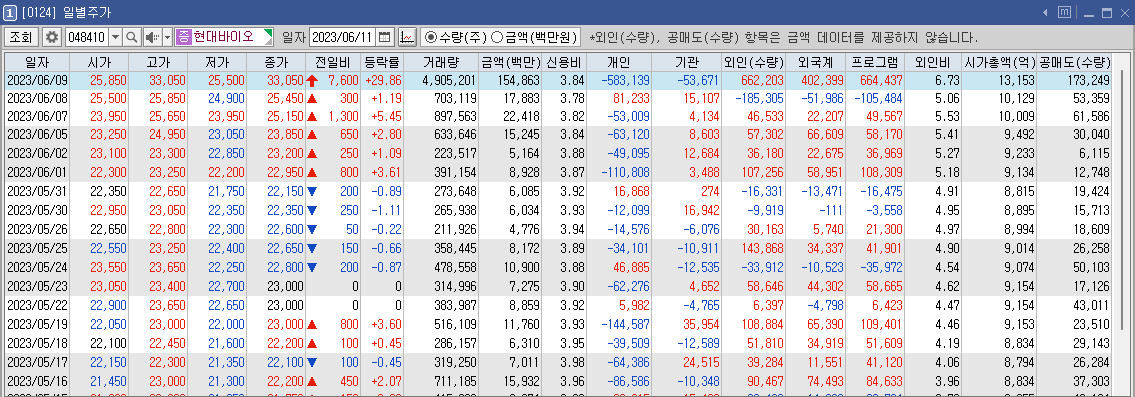Viewport: 1135px width, 397px height.
Task: Select the 2023/05/31 date cell
Action: click(x=36, y=191)
